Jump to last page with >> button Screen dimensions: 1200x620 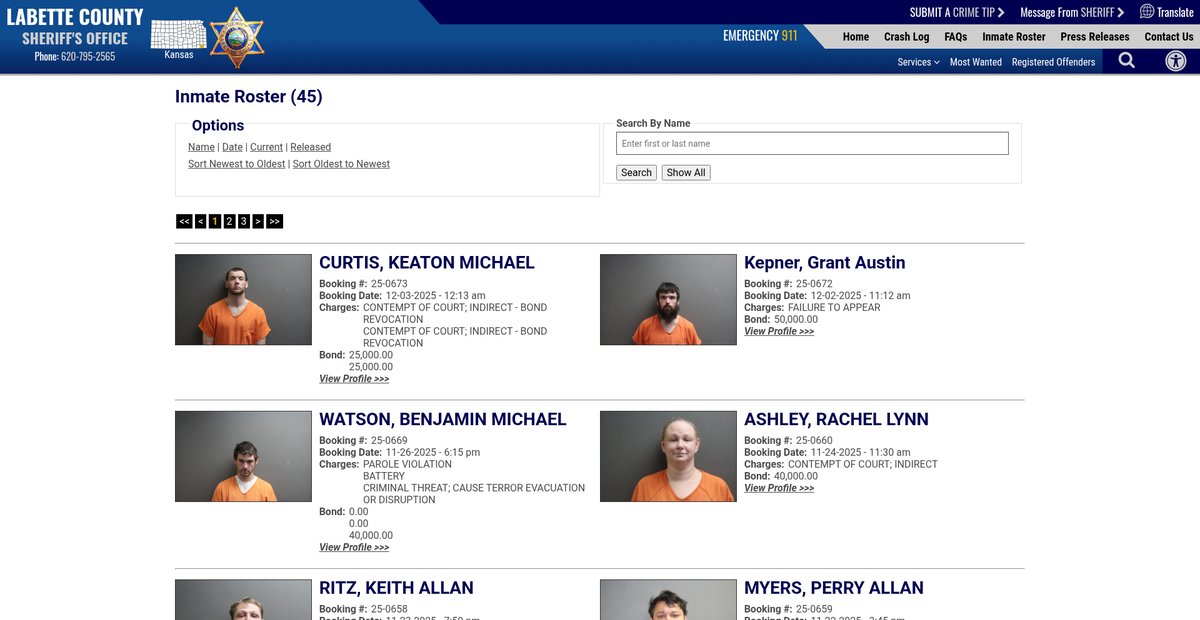[x=275, y=221]
